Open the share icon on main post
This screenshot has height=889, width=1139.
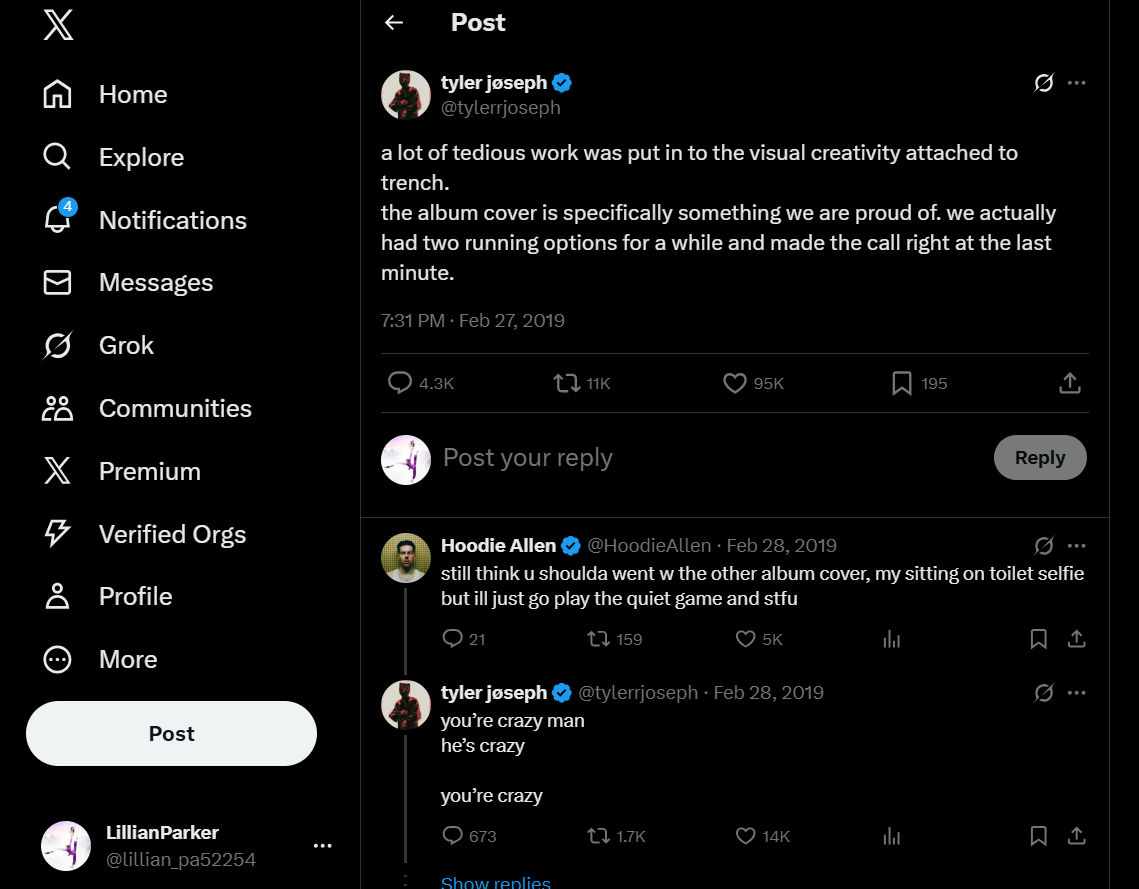click(x=1070, y=383)
